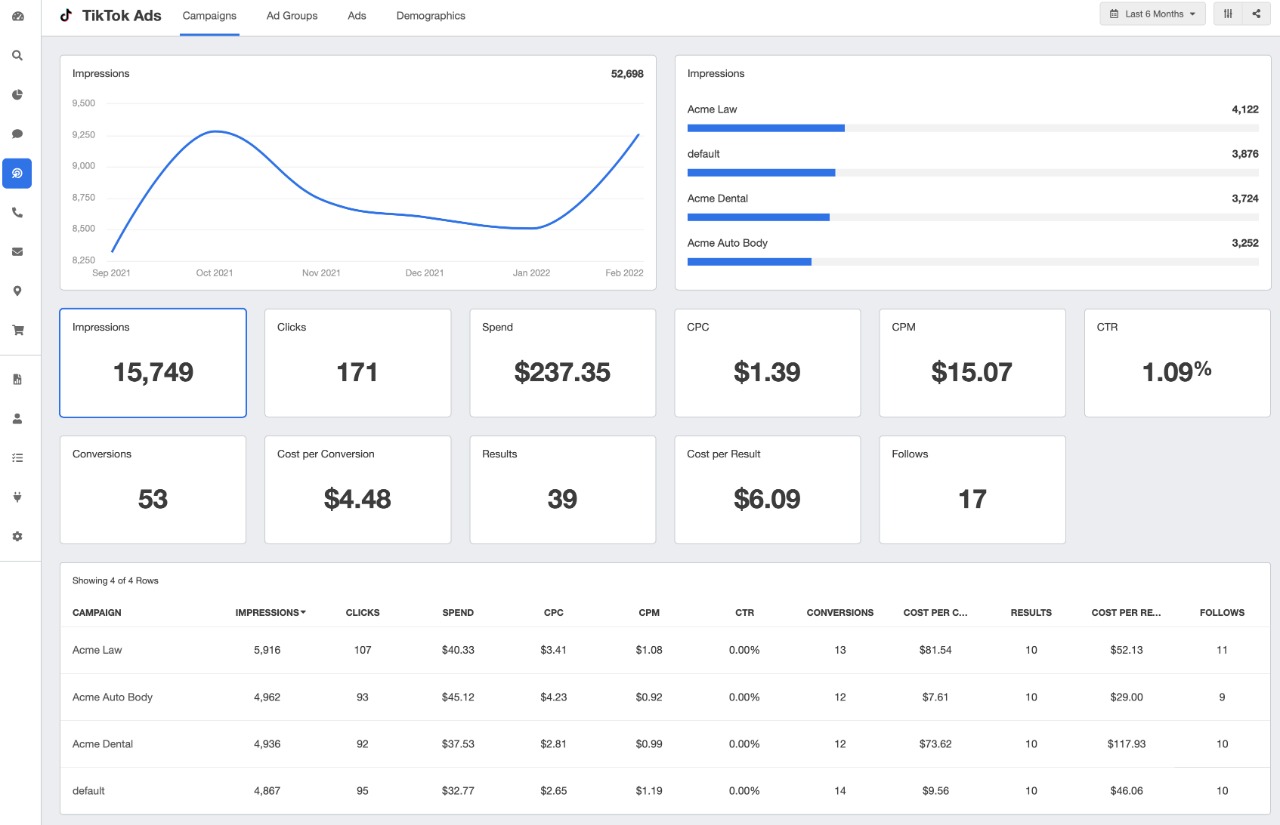1280x825 pixels.
Task: Click the Acme Auto Body table row
Action: (113, 697)
